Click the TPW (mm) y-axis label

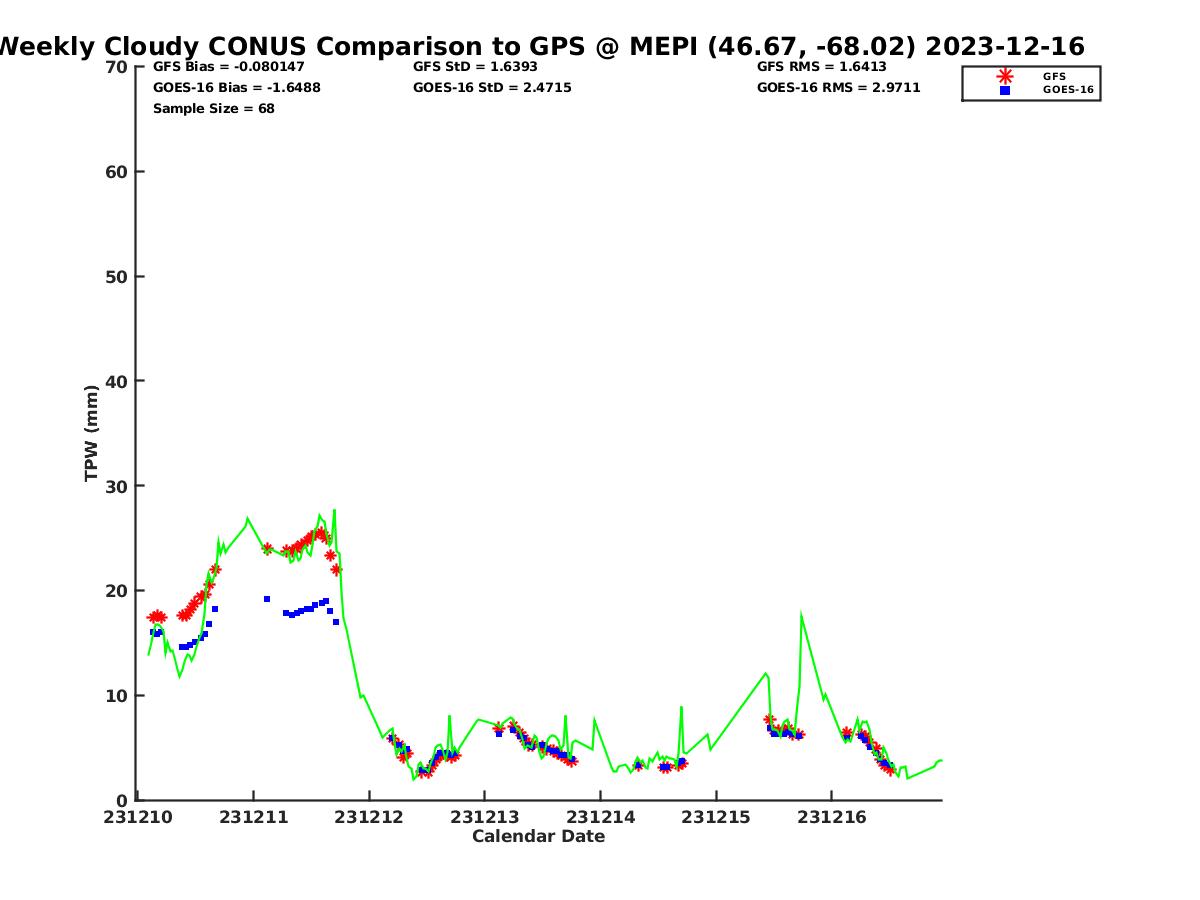[x=92, y=433]
